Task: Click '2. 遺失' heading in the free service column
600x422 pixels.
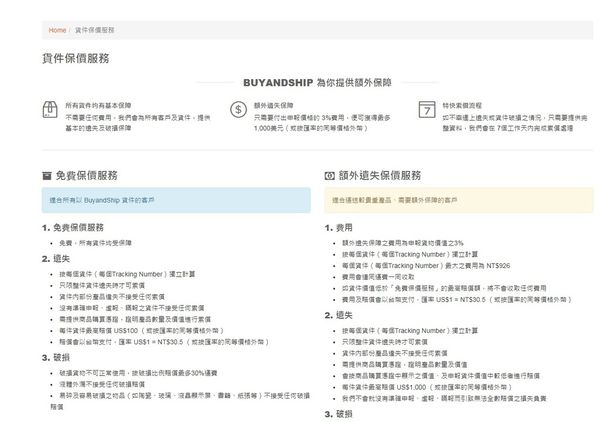Action: point(56,258)
